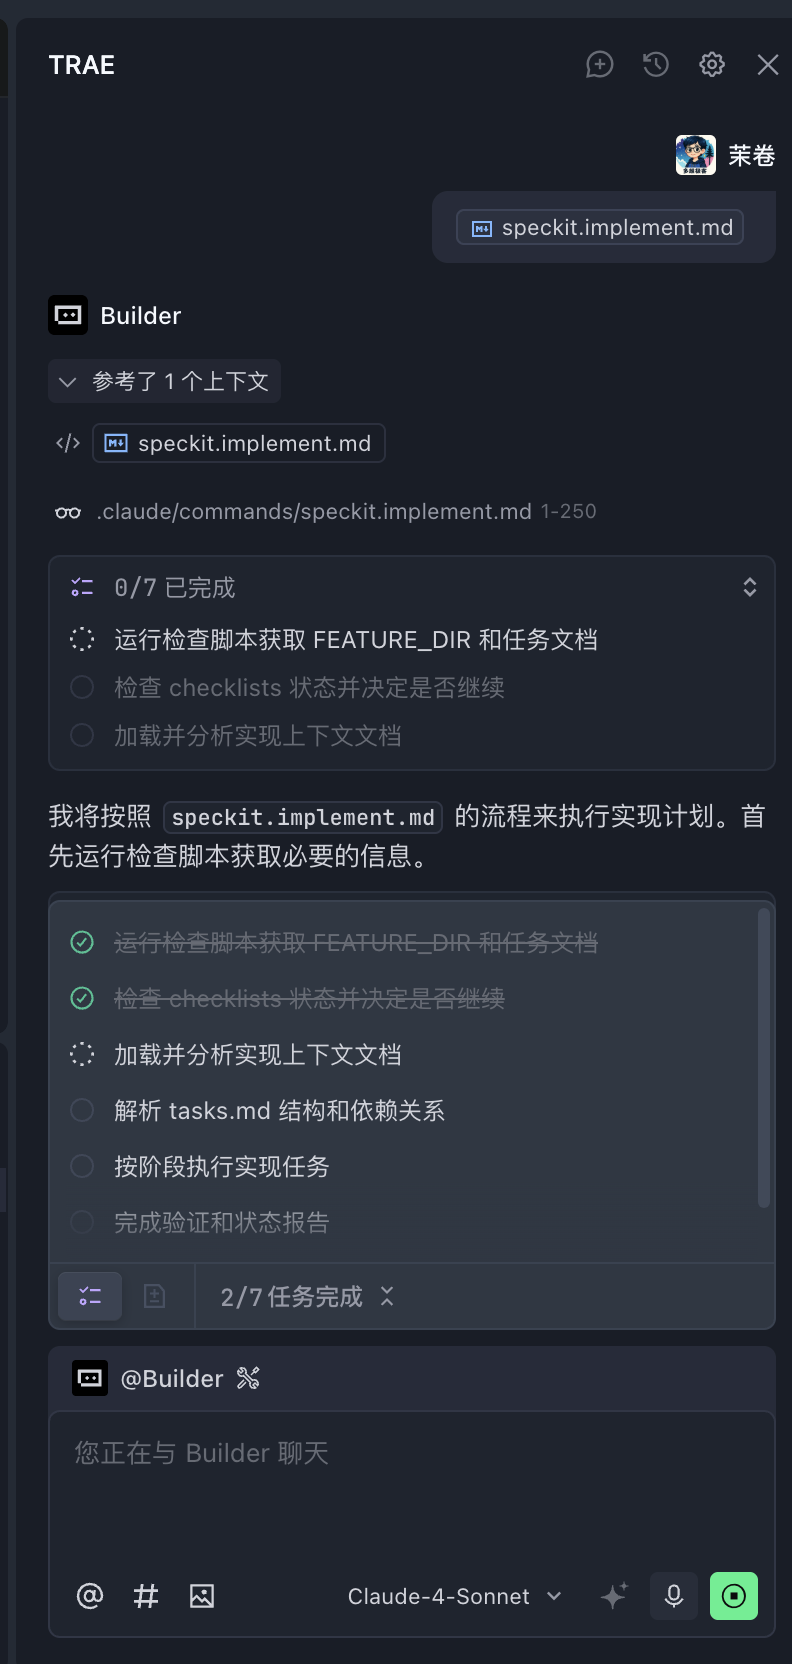This screenshot has height=1664, width=792.
Task: Activate microphone voice input
Action: pos(674,1596)
